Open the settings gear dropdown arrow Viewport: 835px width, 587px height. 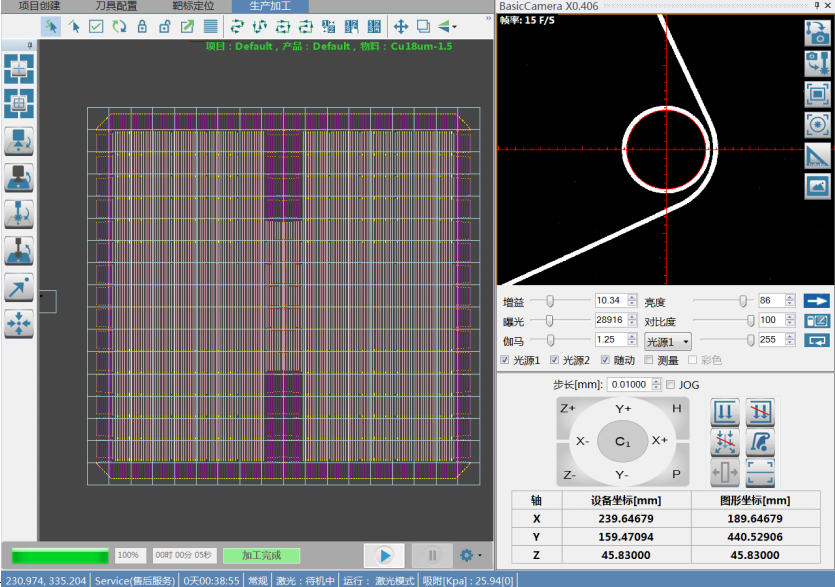pos(480,555)
